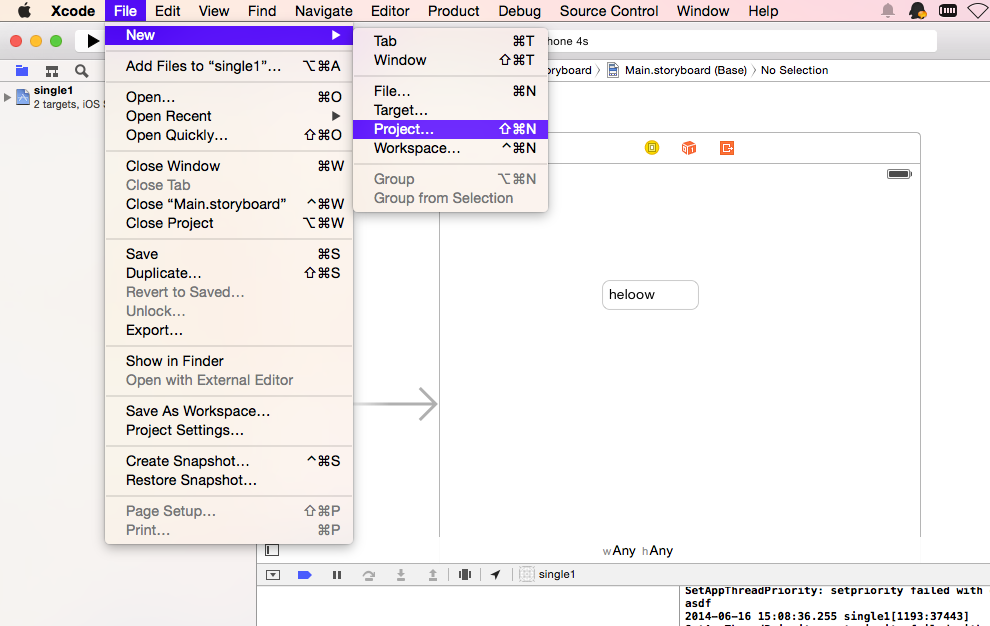Expand the single1 project disclosure triangle
This screenshot has height=626, width=990.
[x=7, y=97]
